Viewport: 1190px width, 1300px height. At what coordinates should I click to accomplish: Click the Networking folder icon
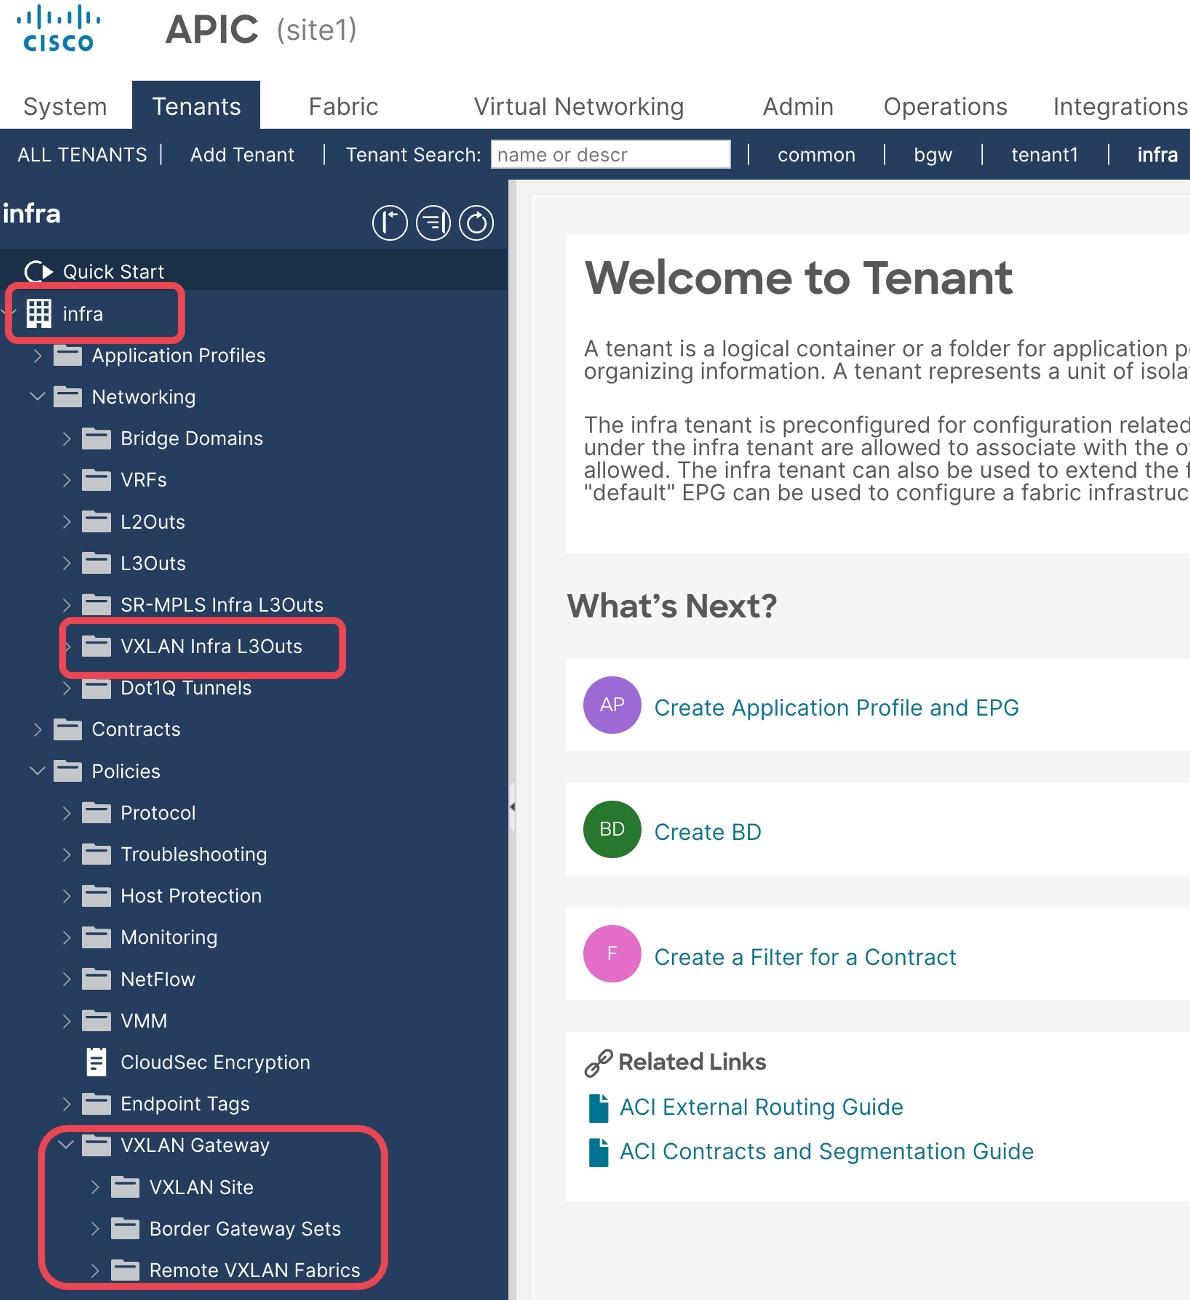68,397
